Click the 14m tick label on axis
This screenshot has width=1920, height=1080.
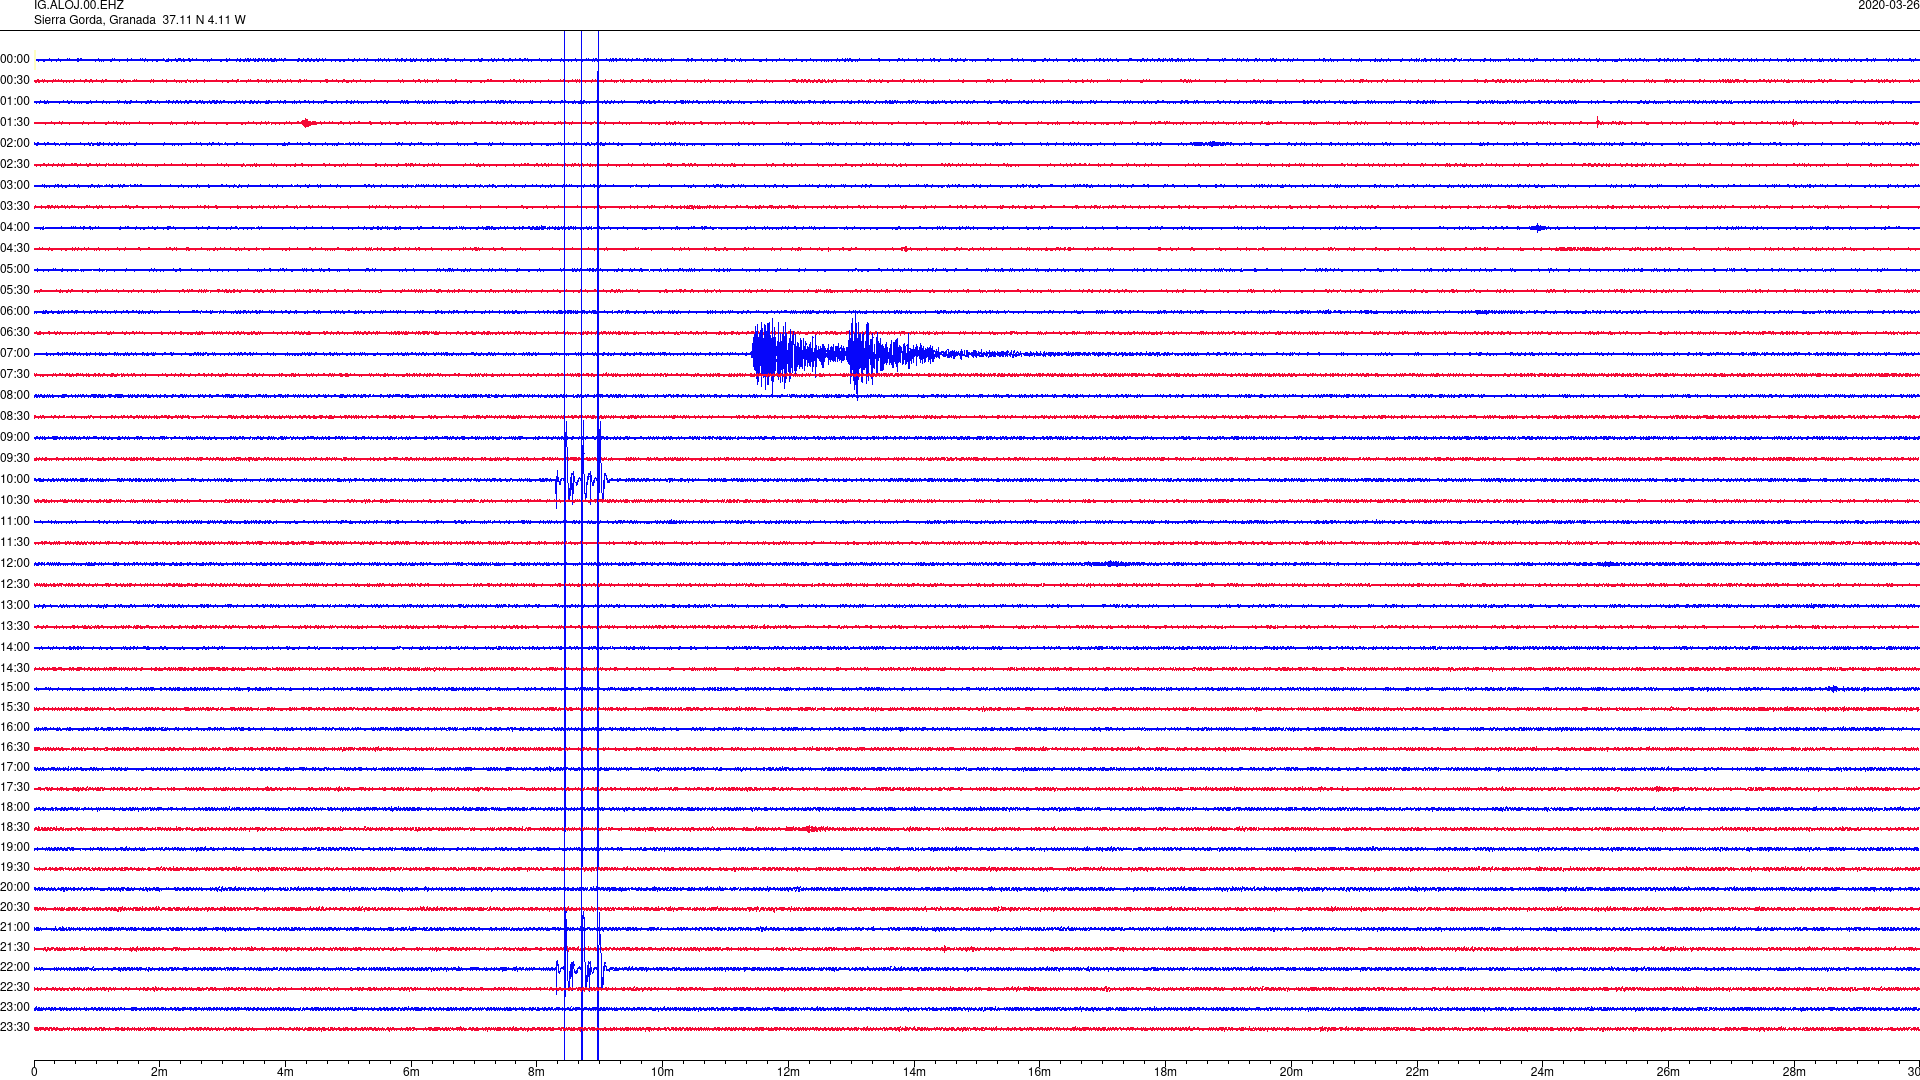[x=914, y=1072]
